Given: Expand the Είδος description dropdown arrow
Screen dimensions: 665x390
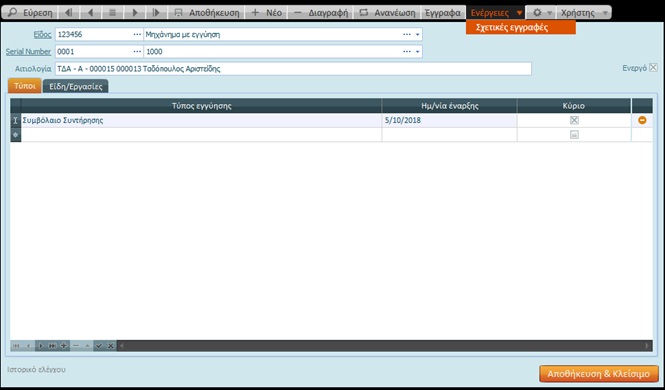Looking at the screenshot, I should [418, 35].
